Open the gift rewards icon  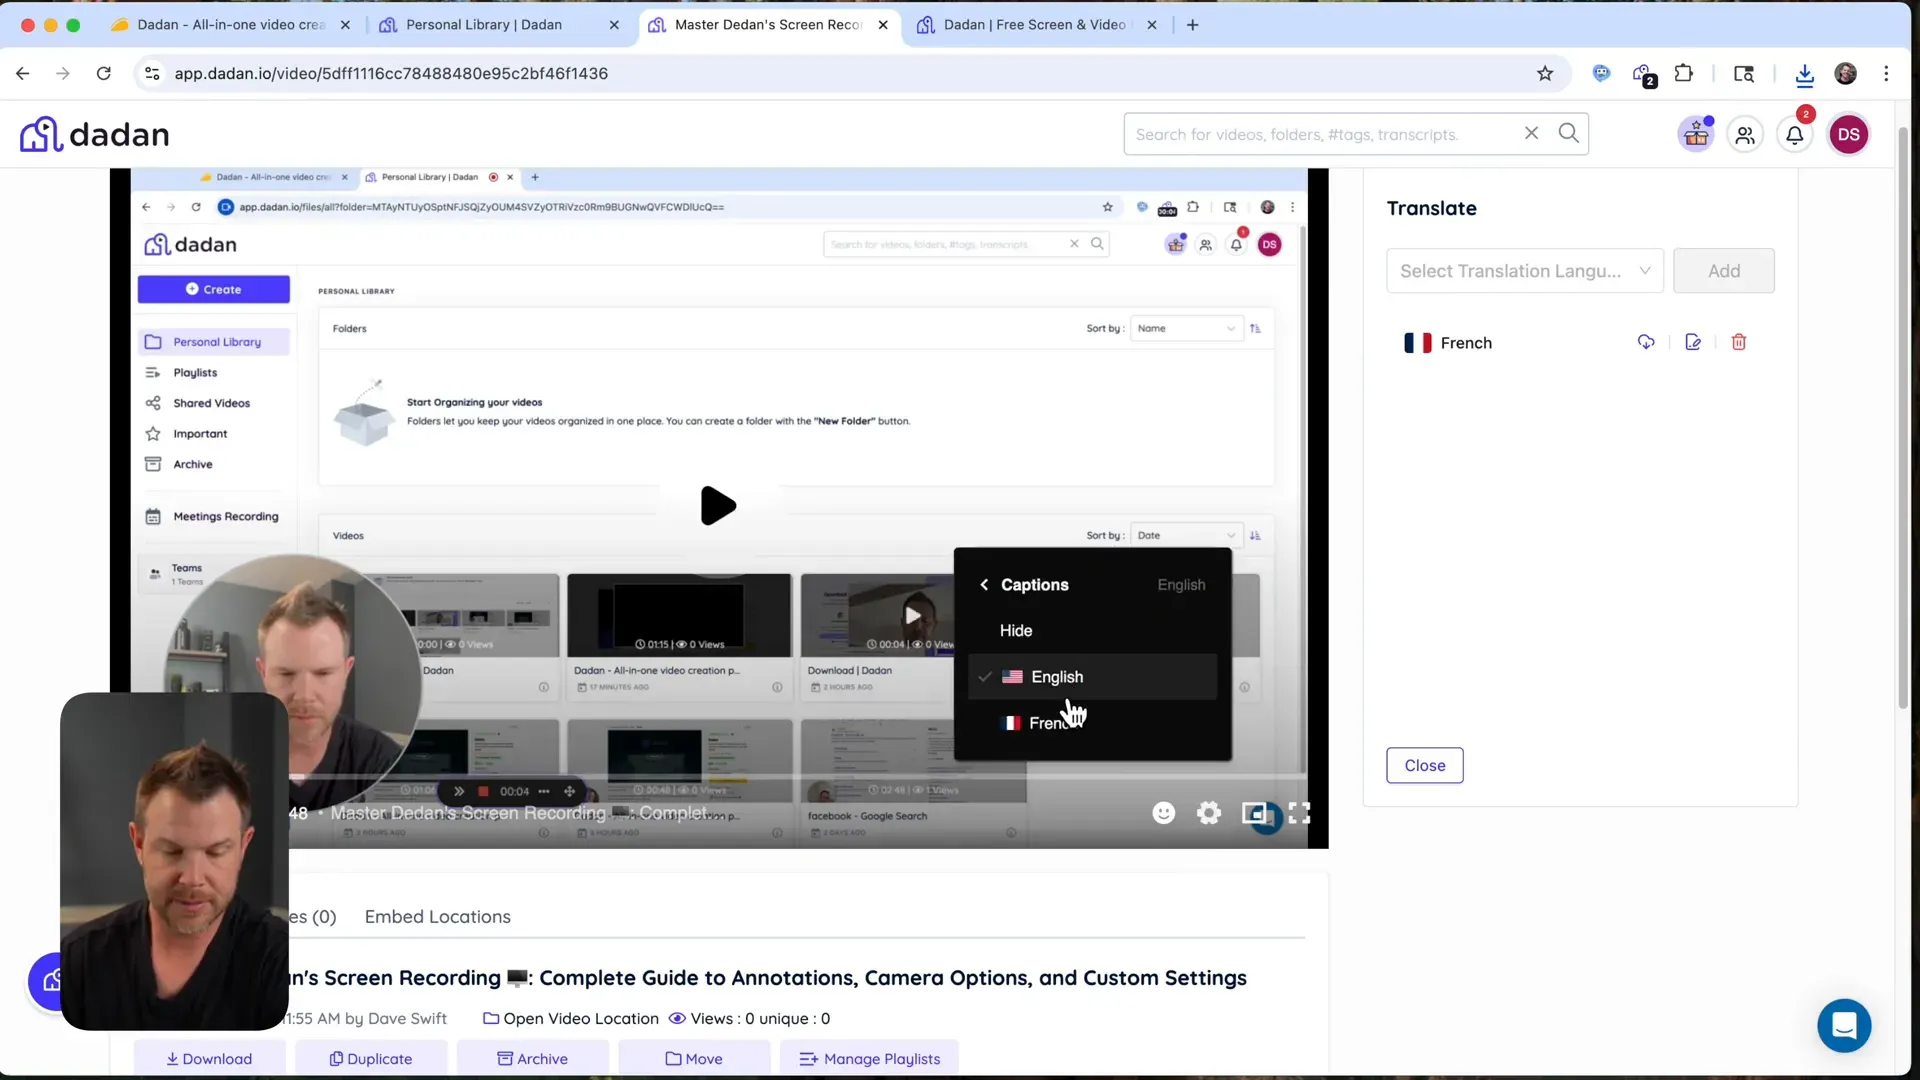click(x=1697, y=134)
